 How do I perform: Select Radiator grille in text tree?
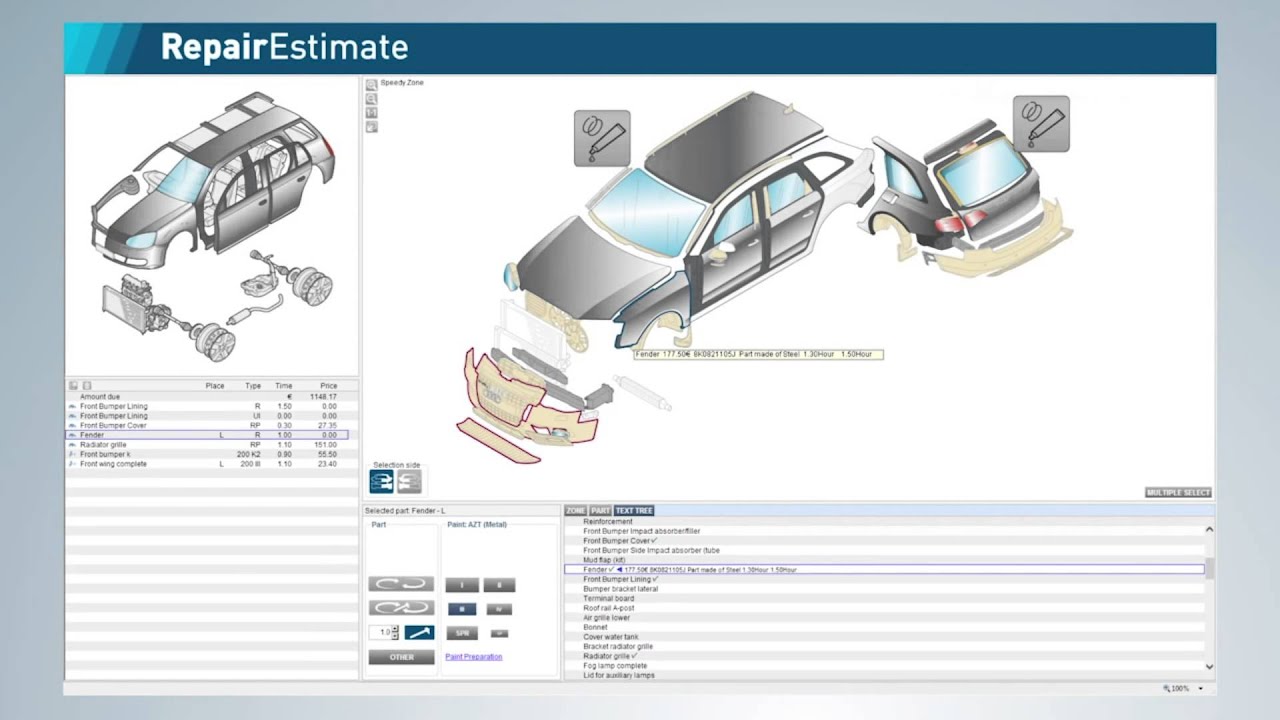tap(611, 656)
